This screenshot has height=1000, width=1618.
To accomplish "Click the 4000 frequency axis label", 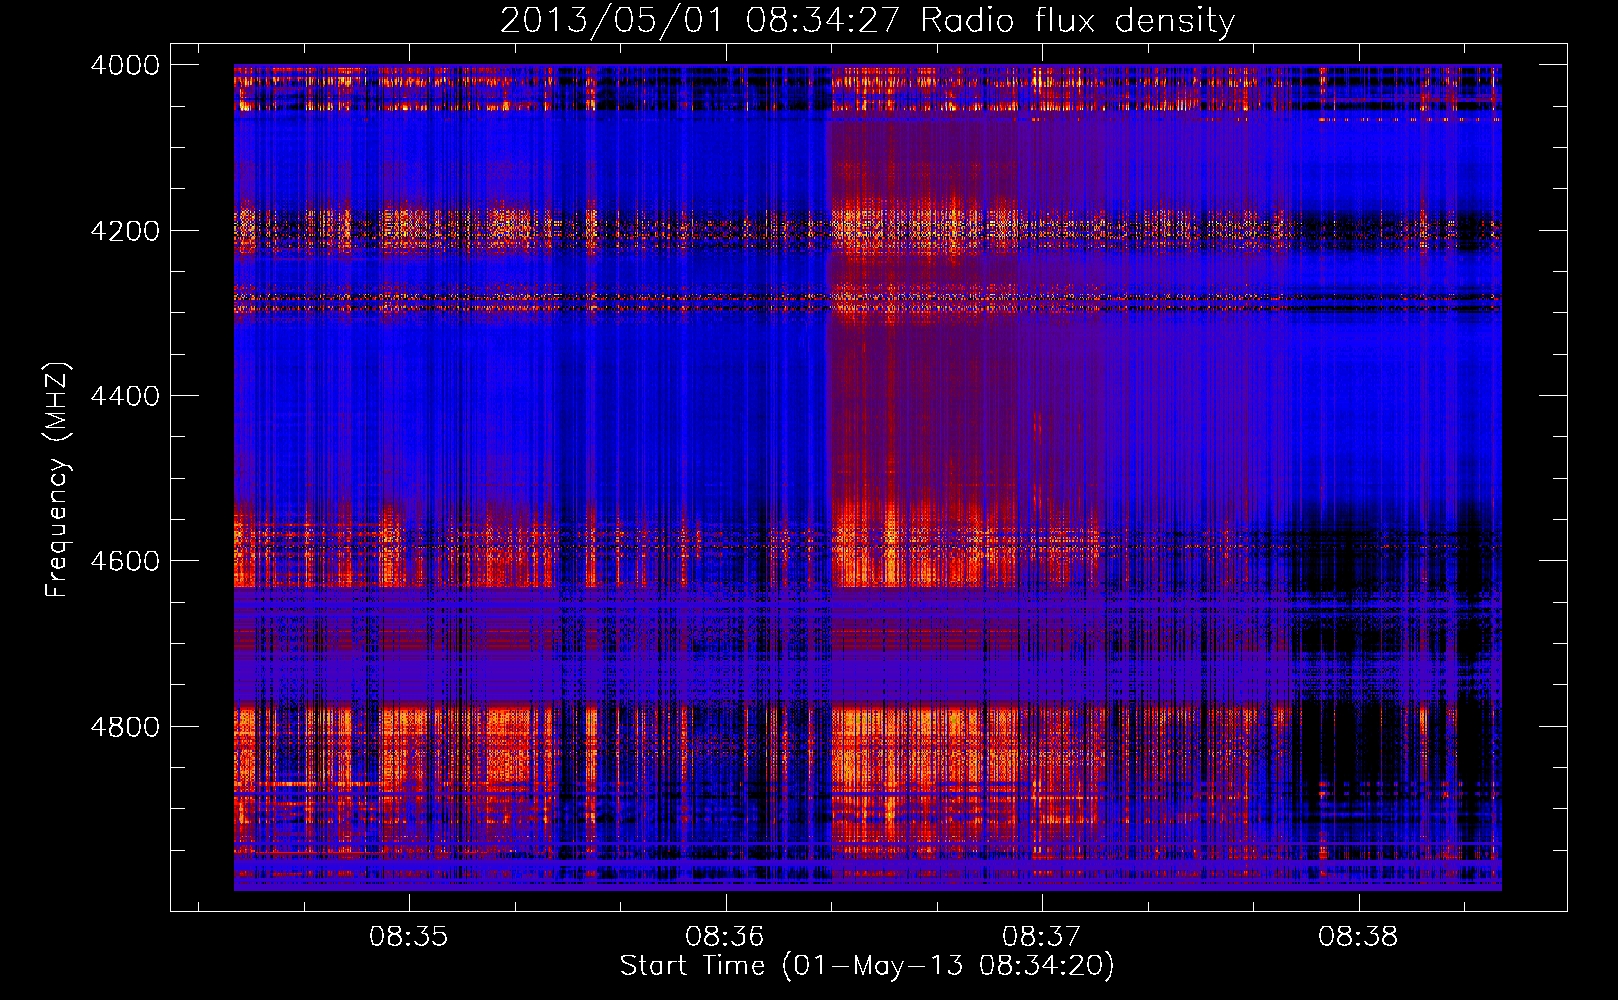I will pyautogui.click(x=125, y=65).
